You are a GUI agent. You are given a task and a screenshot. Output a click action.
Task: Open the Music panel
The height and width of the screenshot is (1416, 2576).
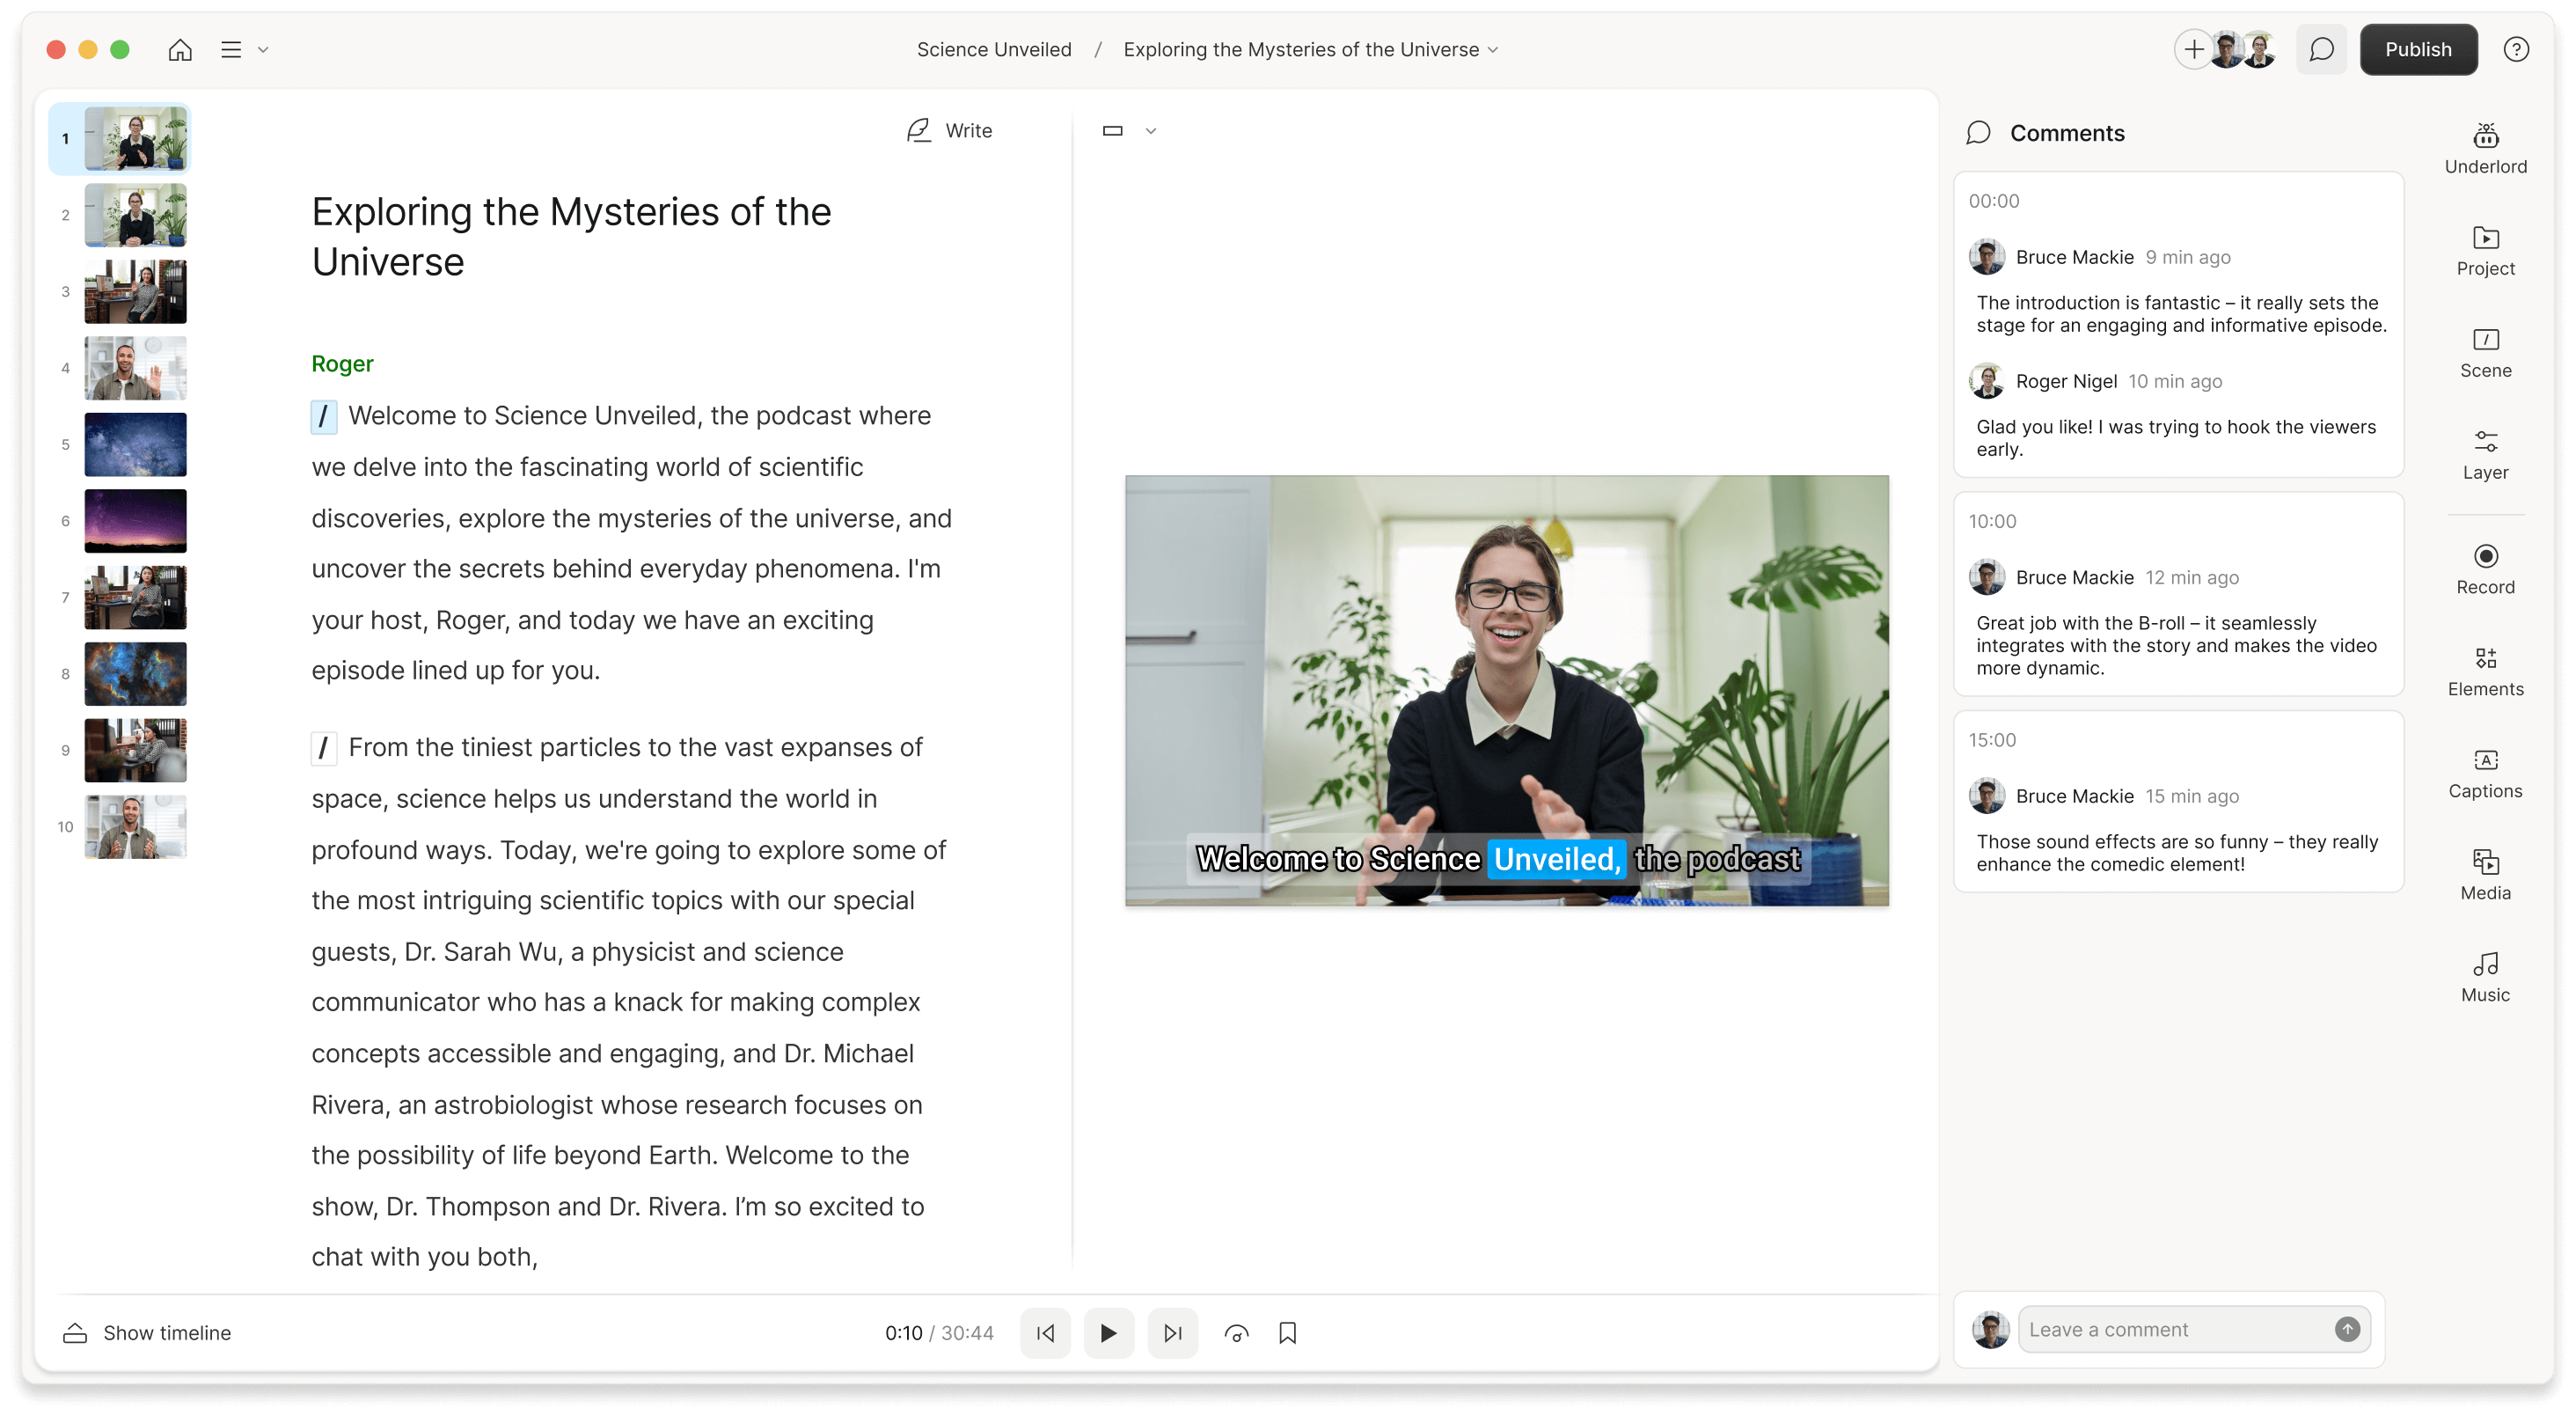click(2485, 976)
